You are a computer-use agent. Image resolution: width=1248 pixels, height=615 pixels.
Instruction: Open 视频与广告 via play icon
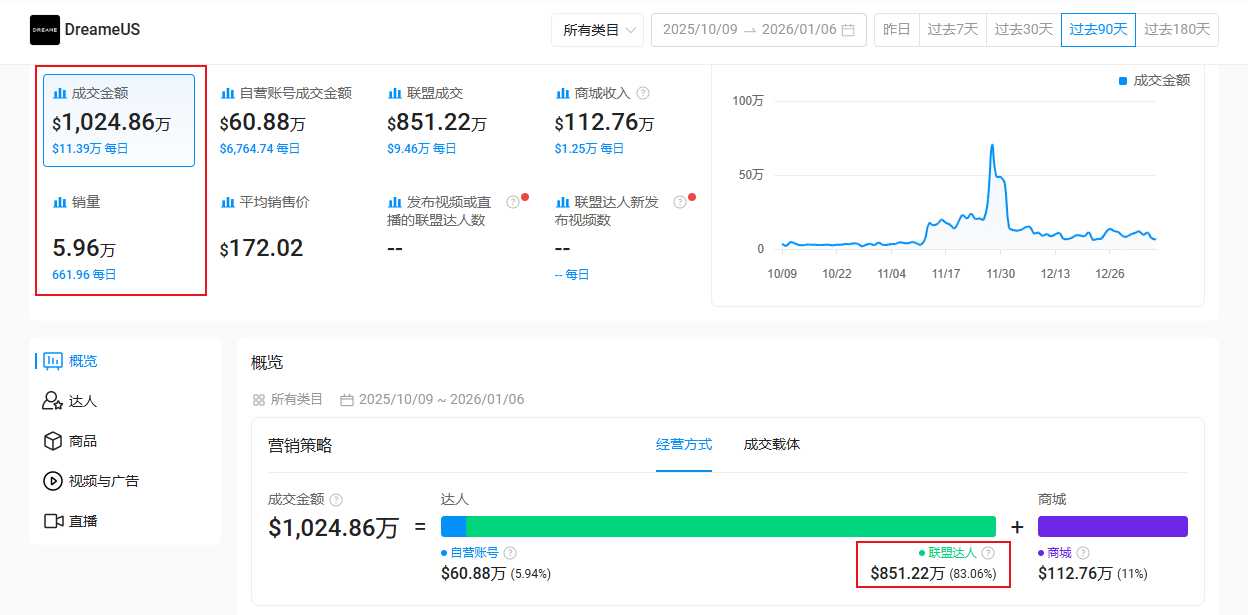point(52,481)
